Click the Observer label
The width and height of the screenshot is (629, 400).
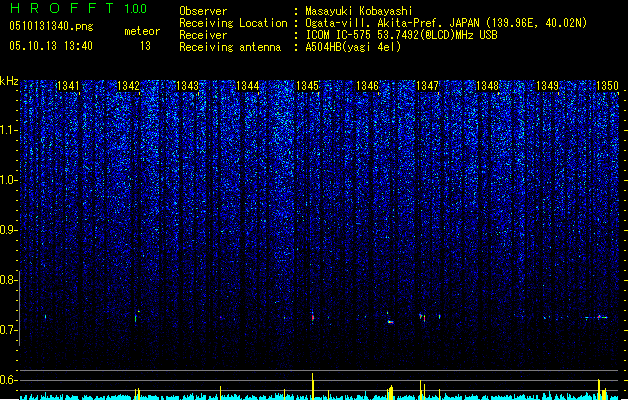203,11
